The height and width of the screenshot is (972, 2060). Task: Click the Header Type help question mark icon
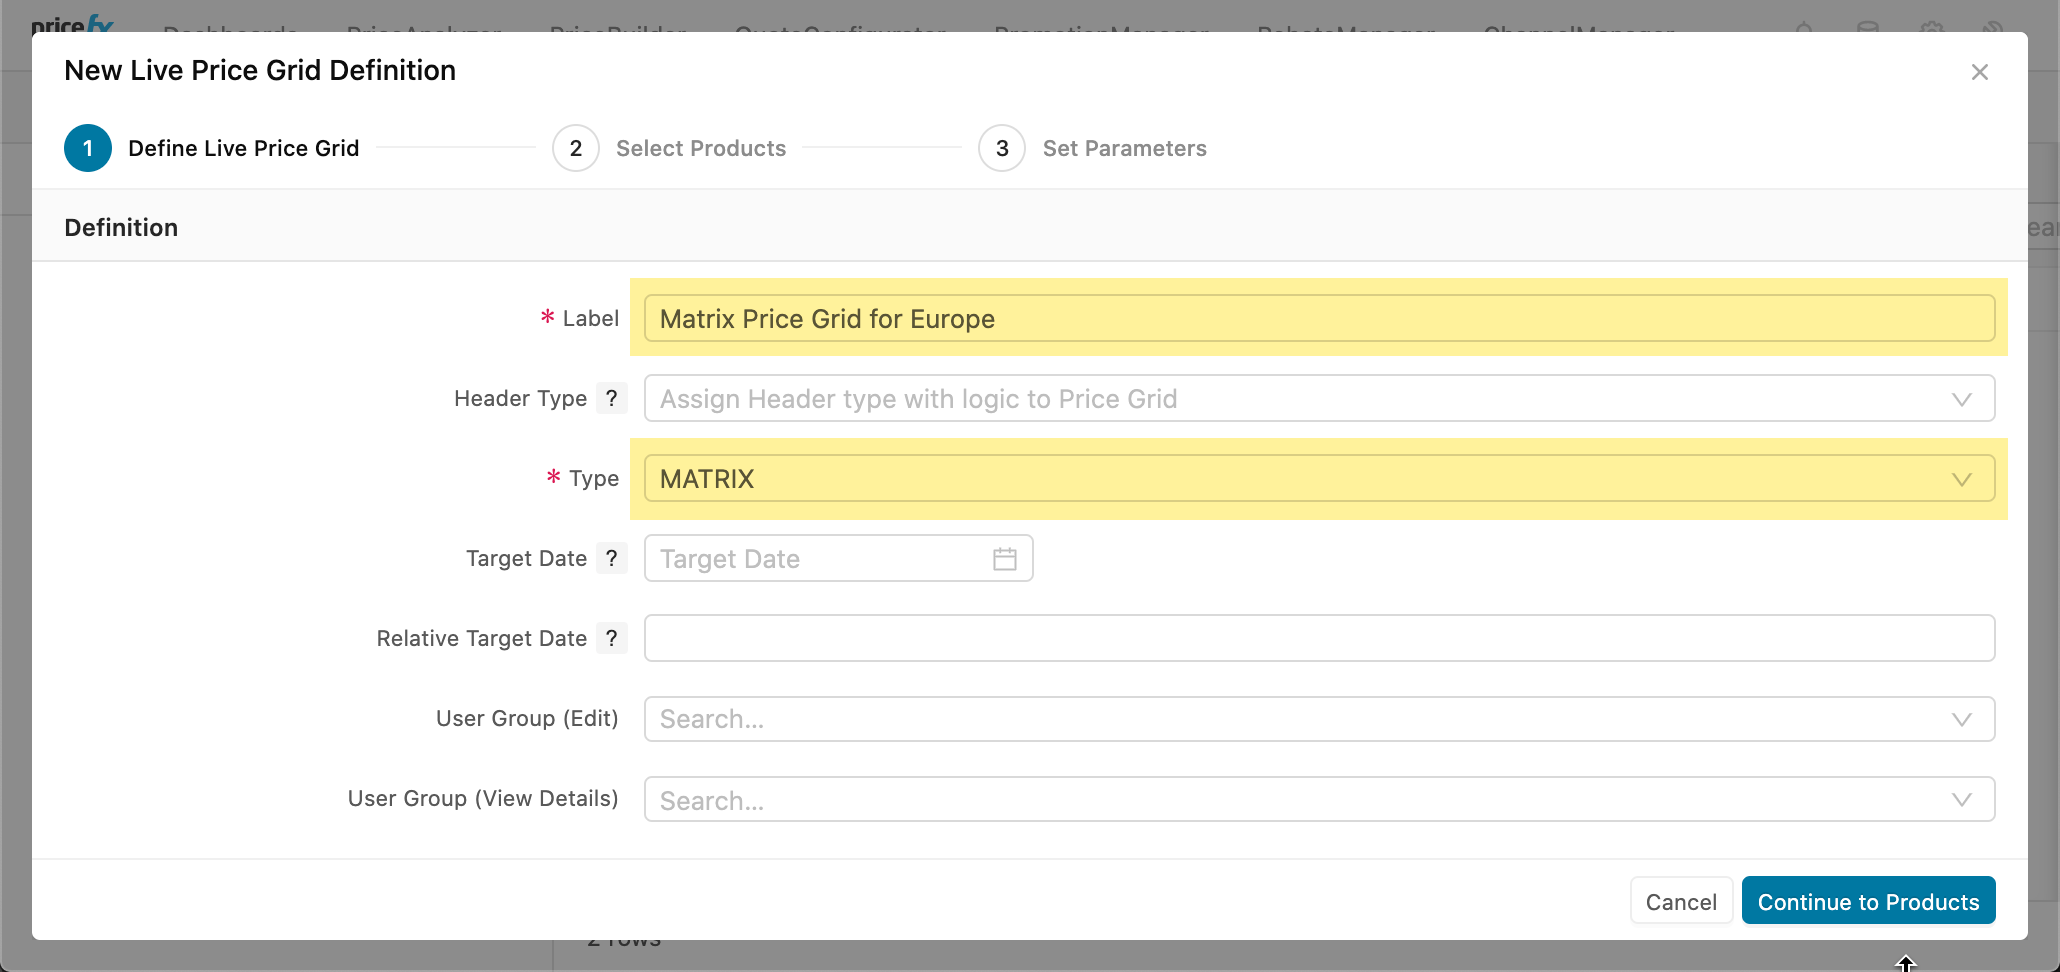point(611,398)
